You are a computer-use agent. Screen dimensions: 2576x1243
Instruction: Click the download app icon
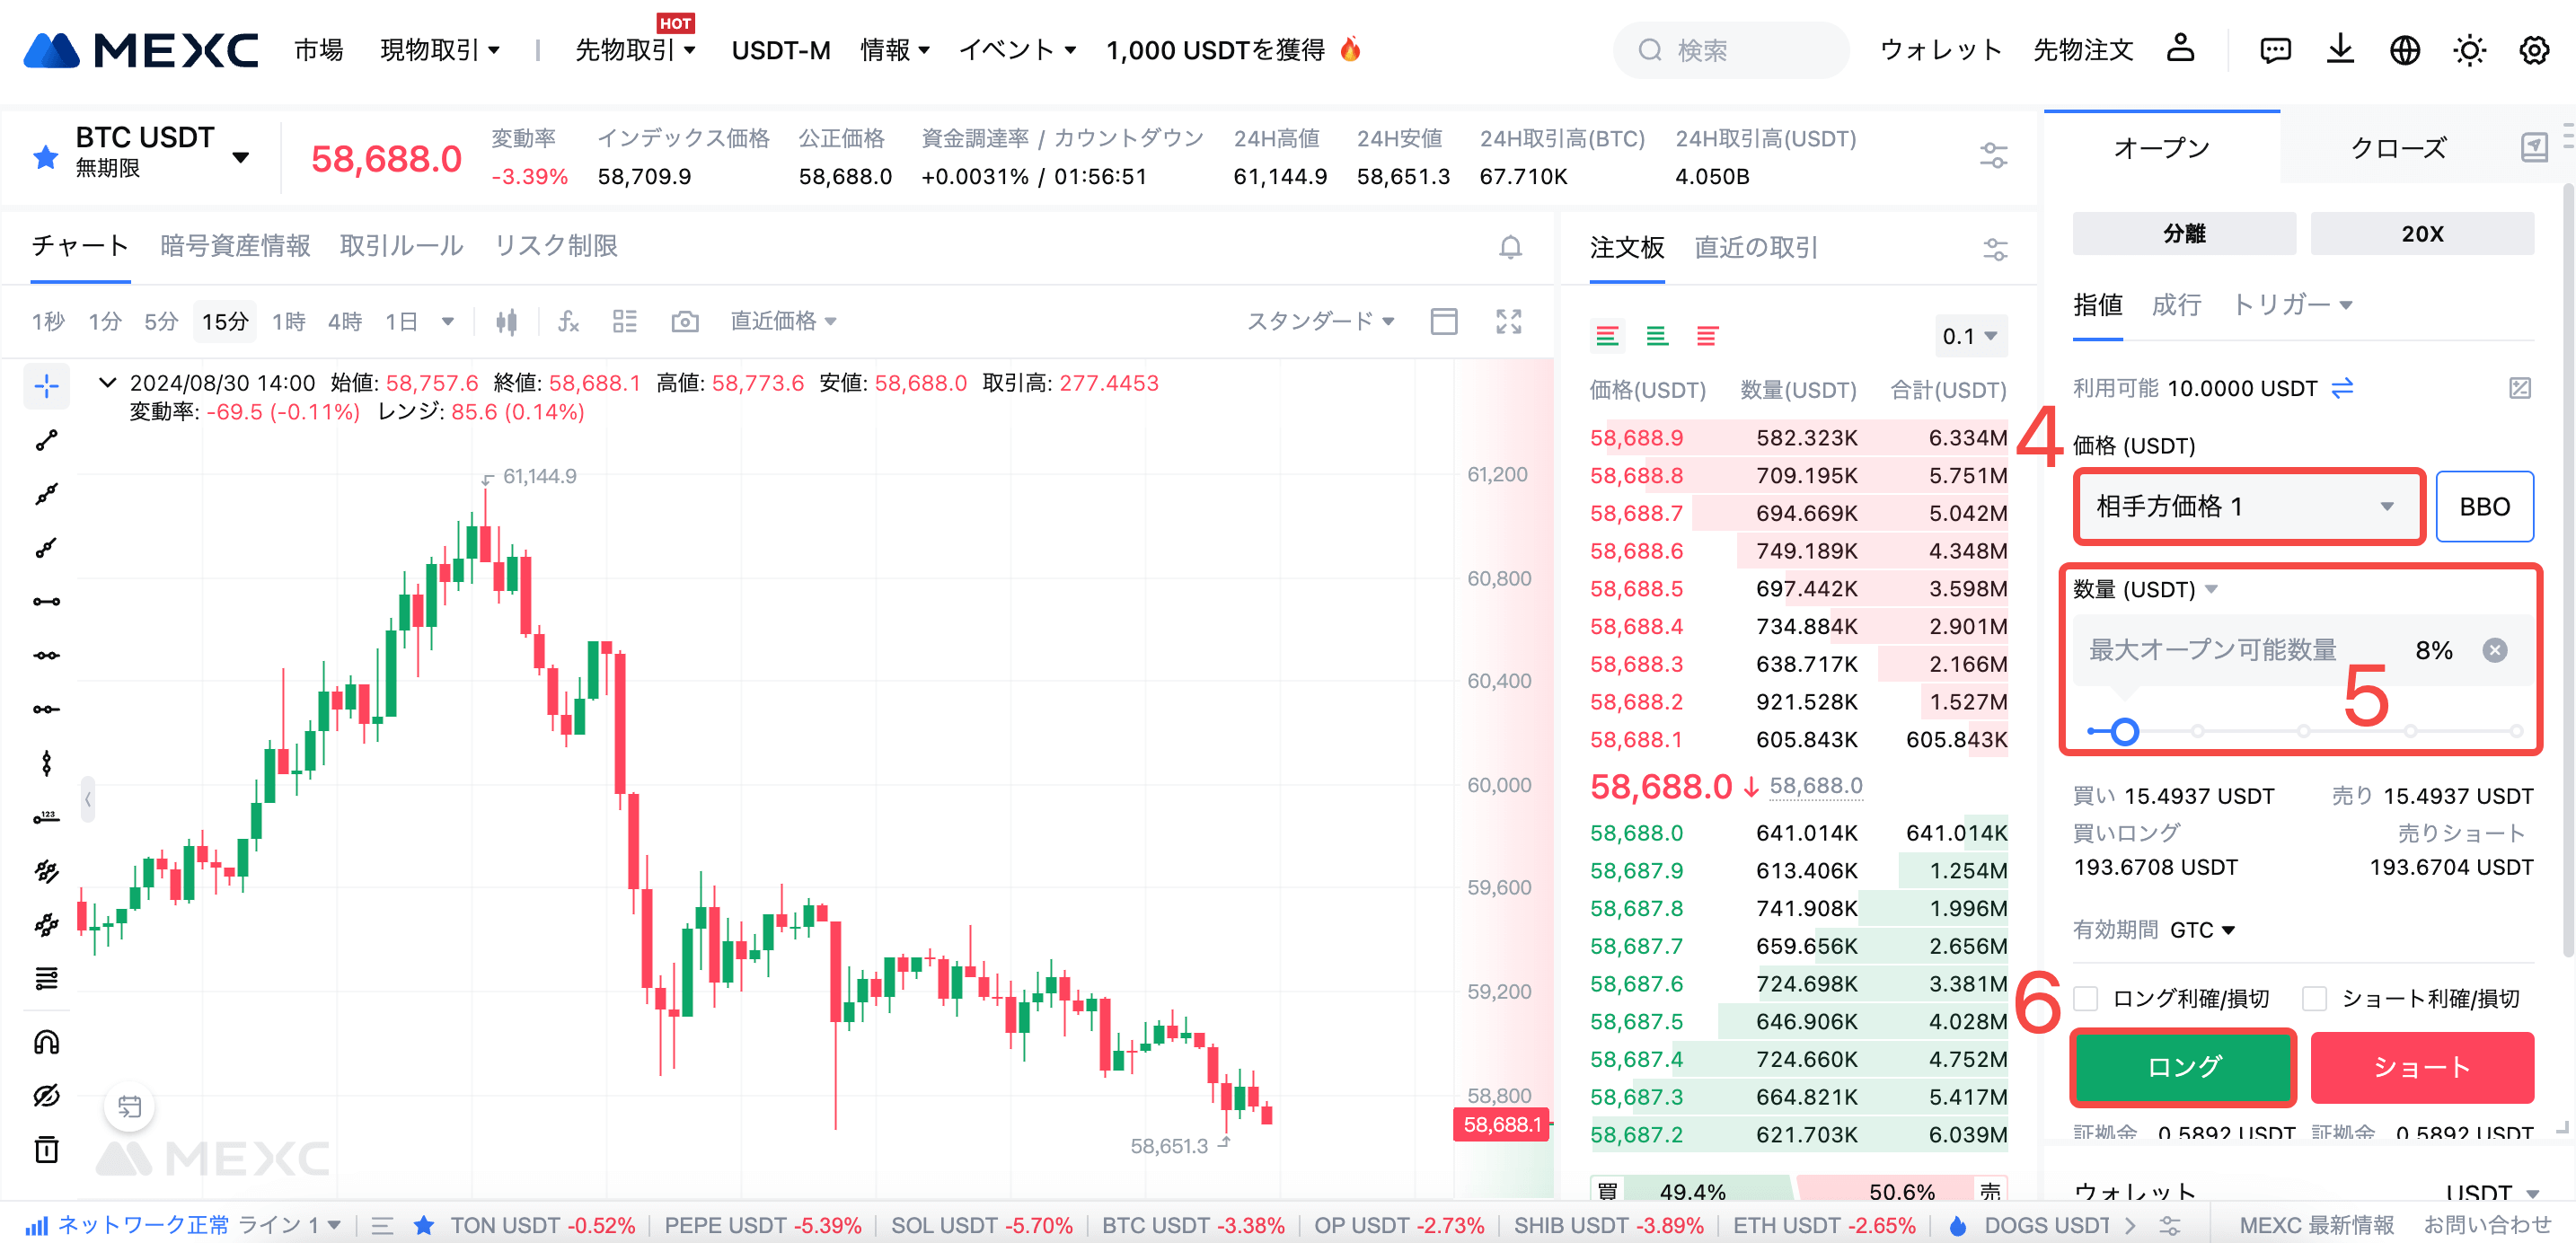pyautogui.click(x=2340, y=49)
